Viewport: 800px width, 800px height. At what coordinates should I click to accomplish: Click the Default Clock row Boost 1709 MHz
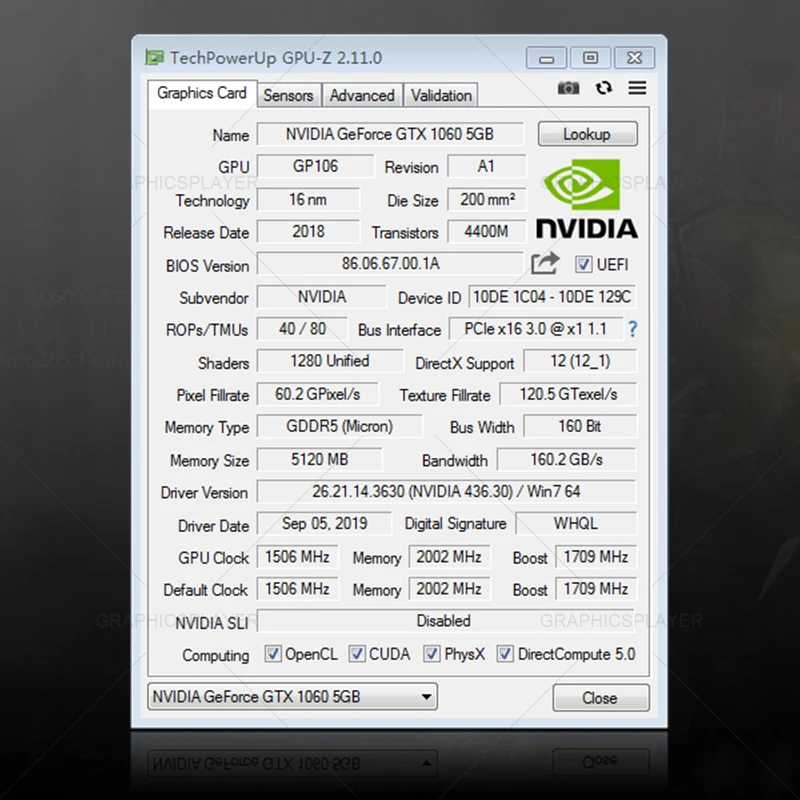pos(596,589)
